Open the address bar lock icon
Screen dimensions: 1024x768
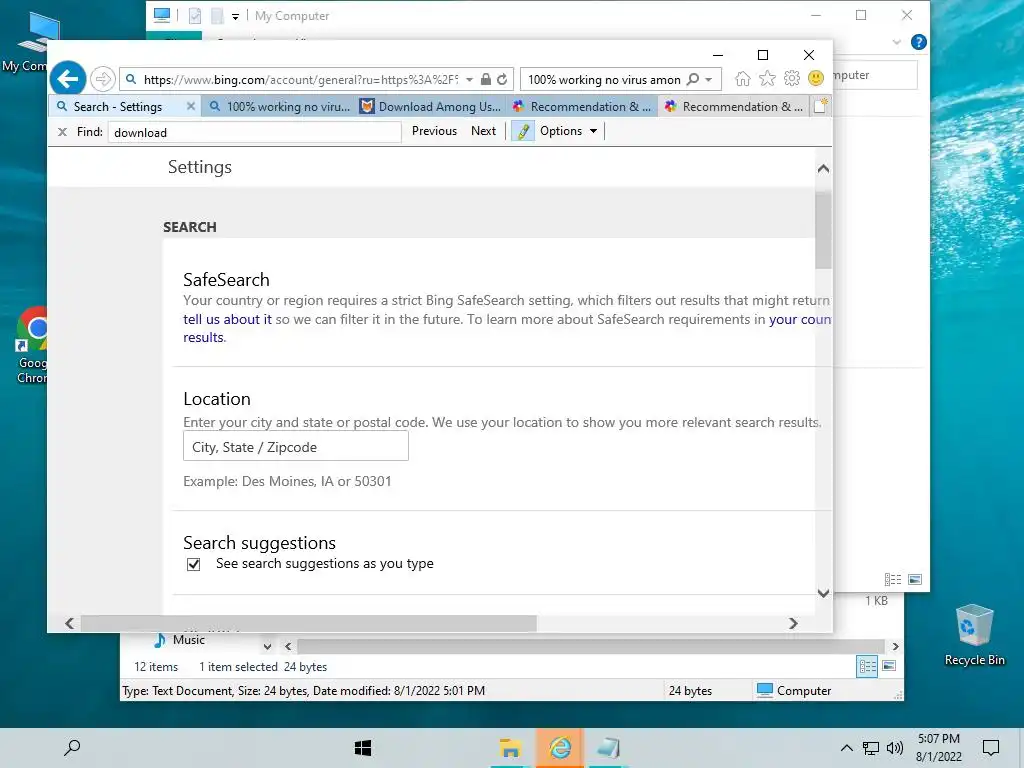(485, 80)
